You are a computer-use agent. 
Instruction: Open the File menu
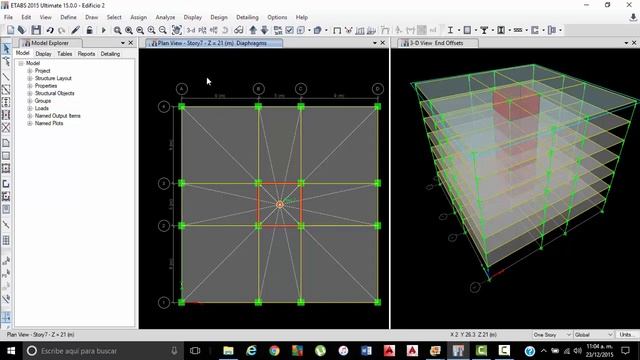click(8, 17)
